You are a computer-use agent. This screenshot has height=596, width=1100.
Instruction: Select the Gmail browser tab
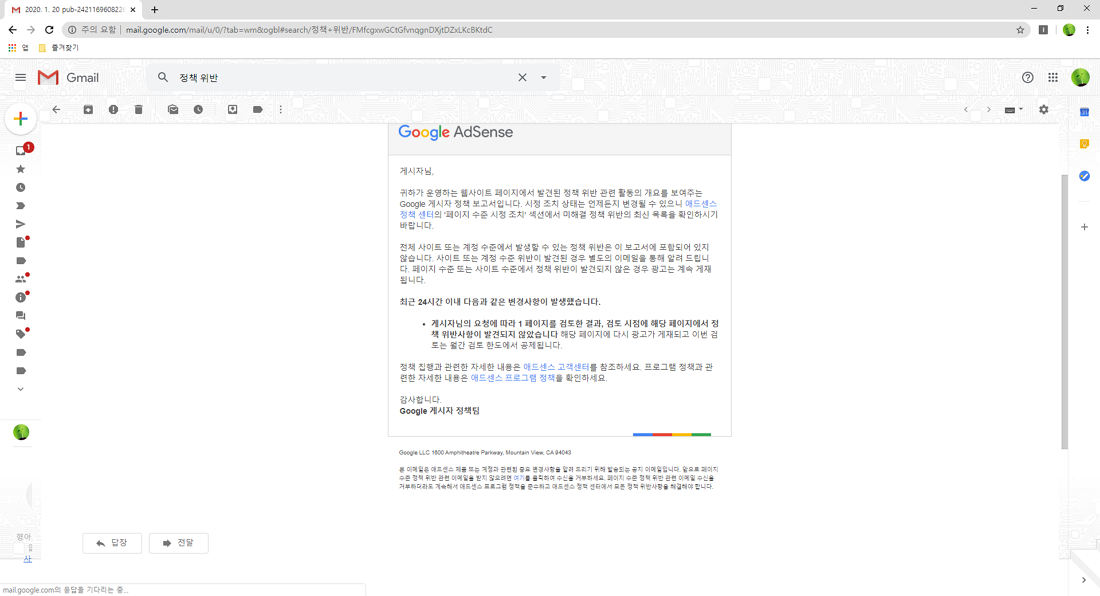click(x=73, y=10)
